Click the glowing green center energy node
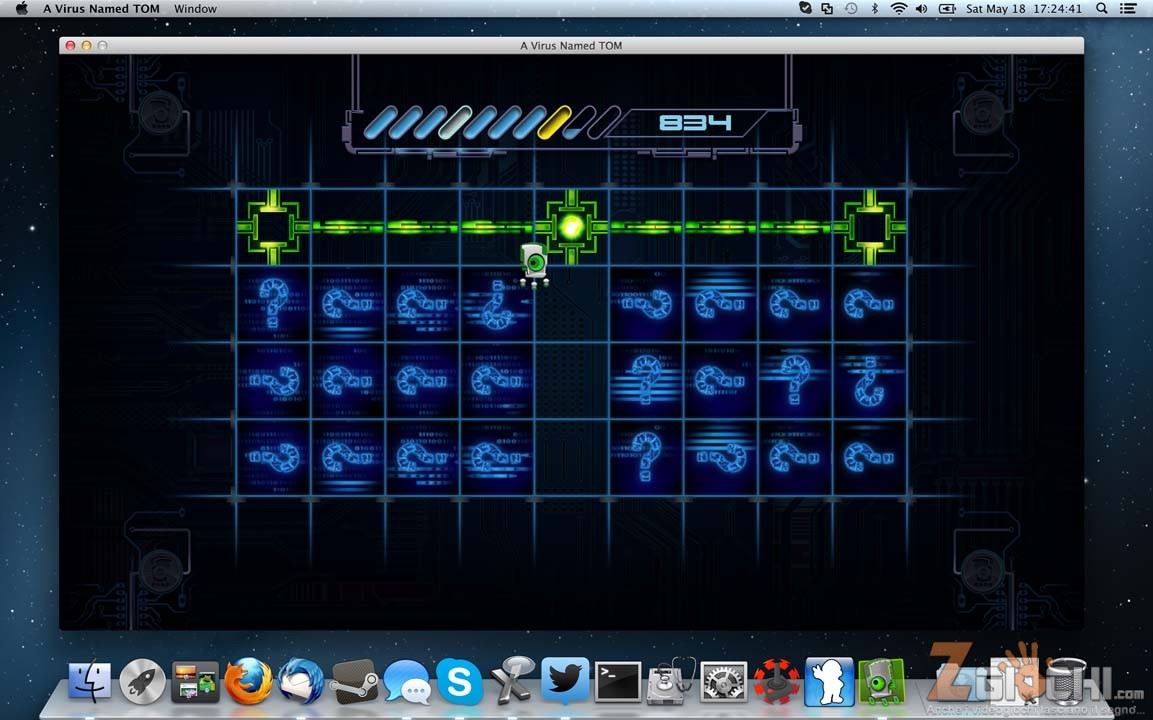 point(572,227)
